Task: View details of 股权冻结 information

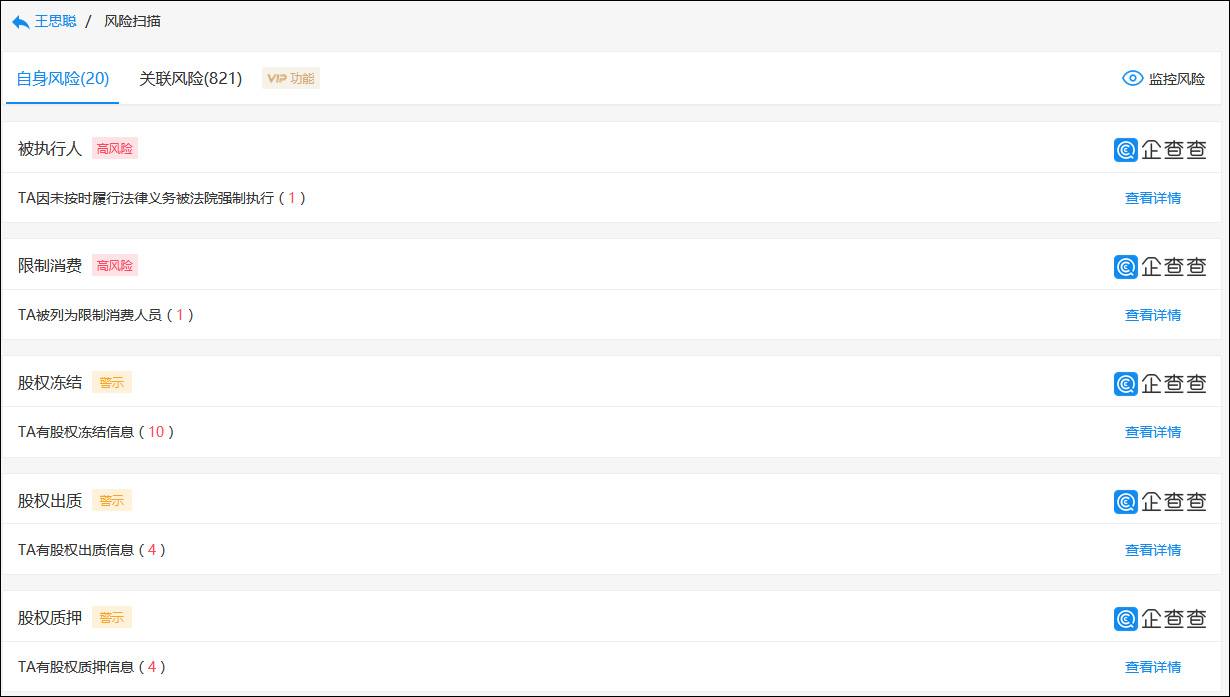Action: click(1152, 432)
